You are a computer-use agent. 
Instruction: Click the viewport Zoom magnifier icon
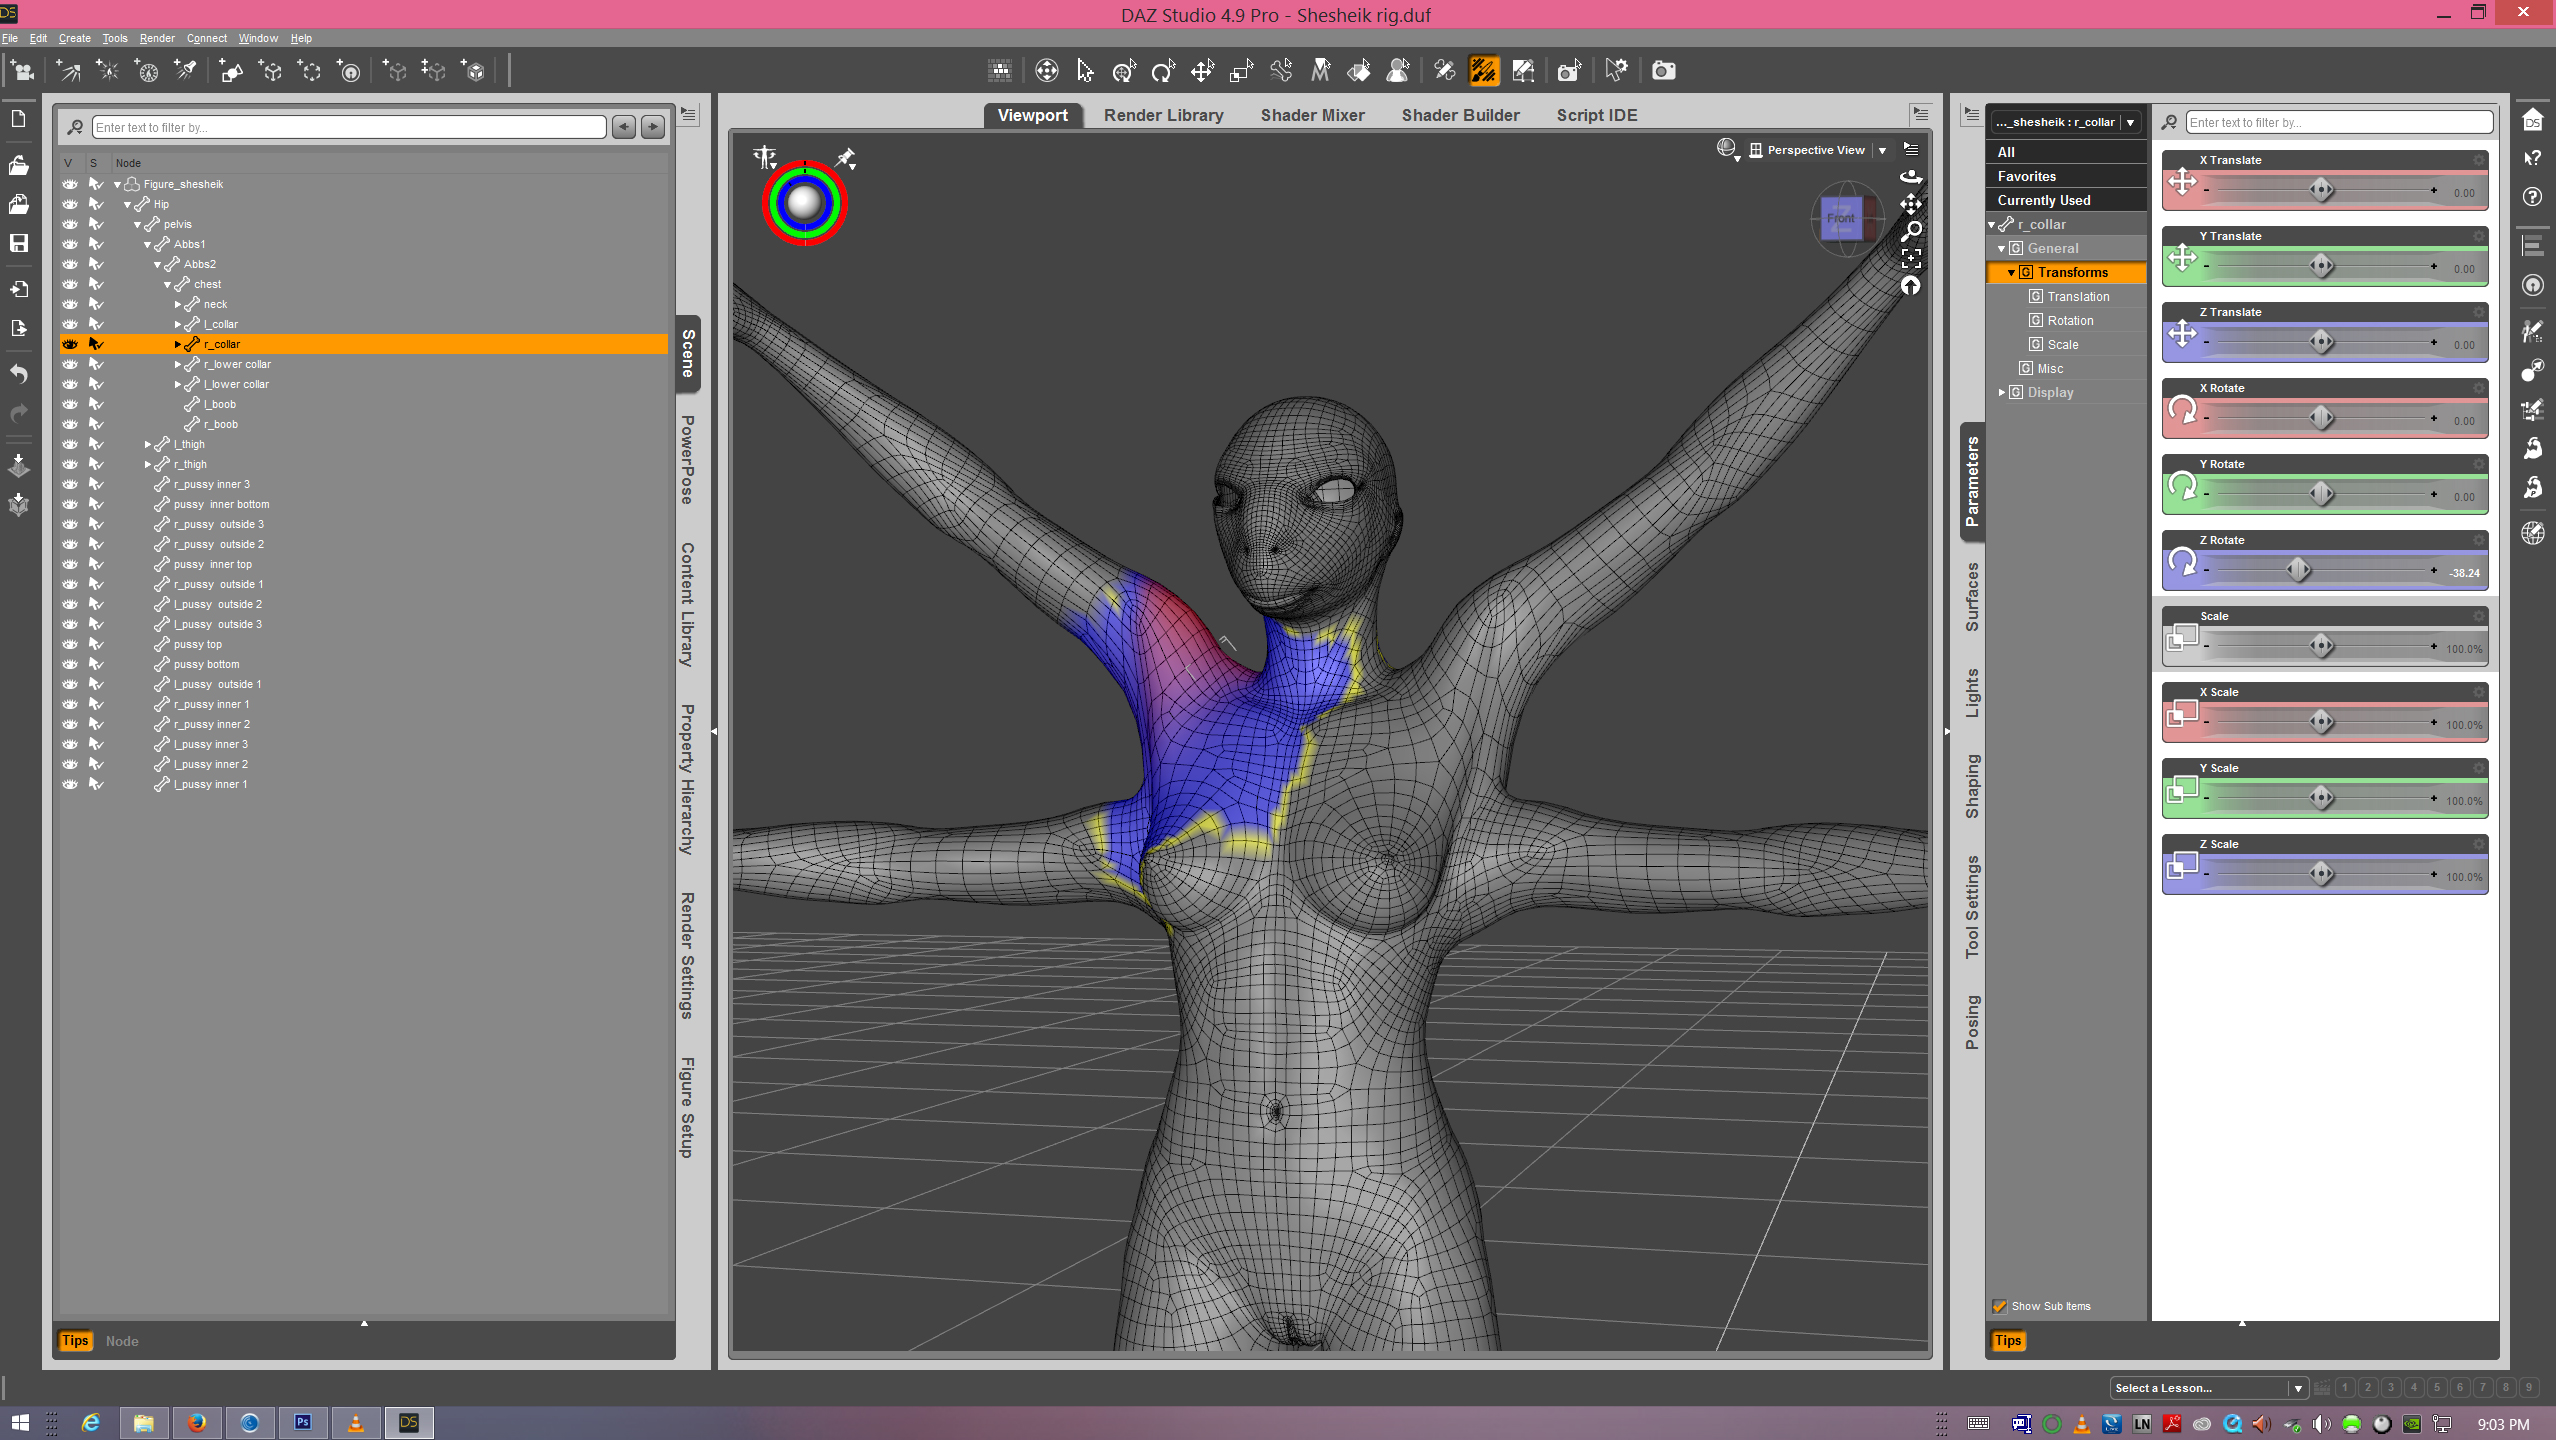coord(1911,231)
